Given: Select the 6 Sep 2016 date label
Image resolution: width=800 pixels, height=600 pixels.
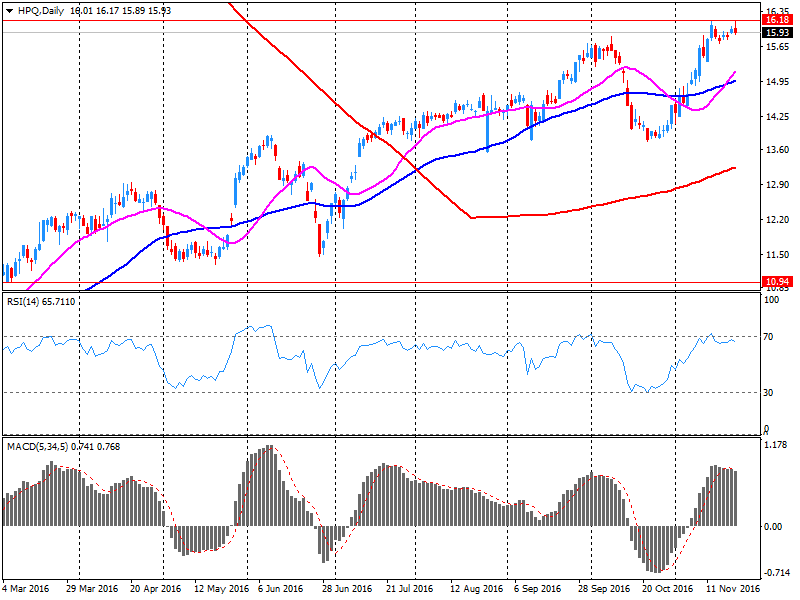Looking at the screenshot, I should point(537,588).
